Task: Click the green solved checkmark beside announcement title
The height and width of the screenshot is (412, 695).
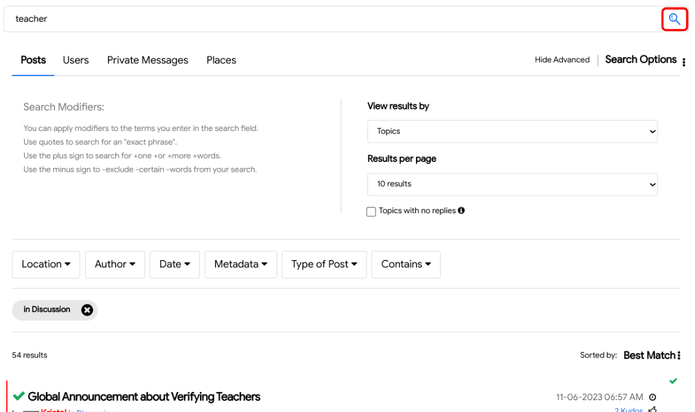Action: click(x=19, y=396)
